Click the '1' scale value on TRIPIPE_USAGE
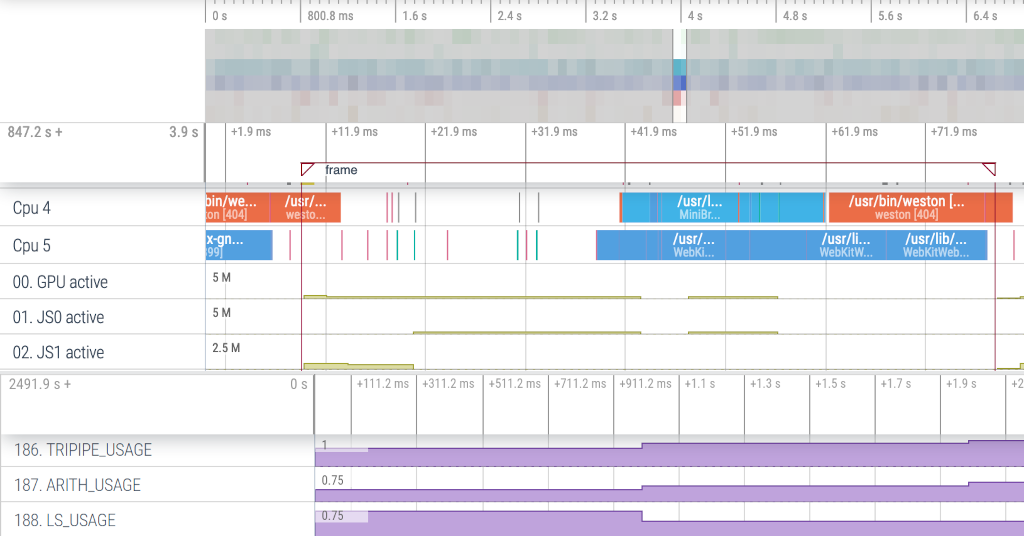 click(x=325, y=445)
